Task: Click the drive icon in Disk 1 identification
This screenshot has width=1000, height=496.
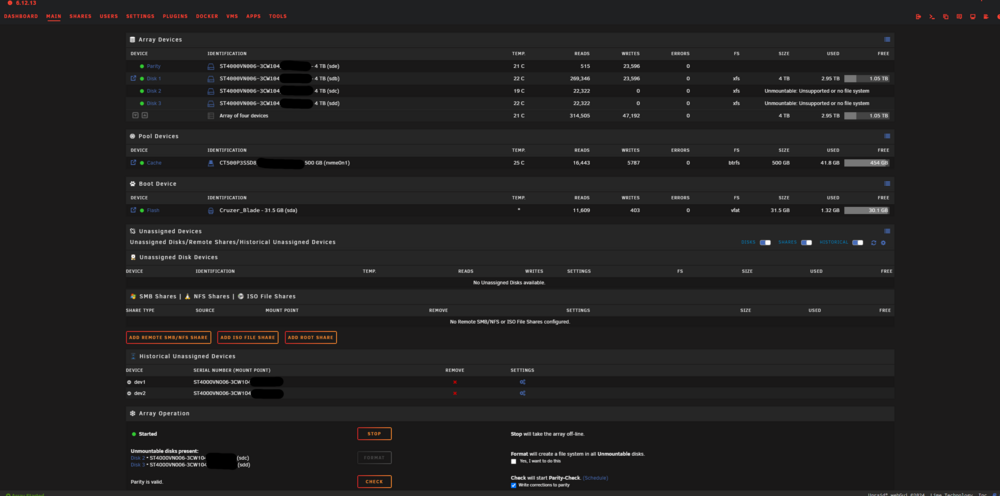Action: click(x=210, y=78)
